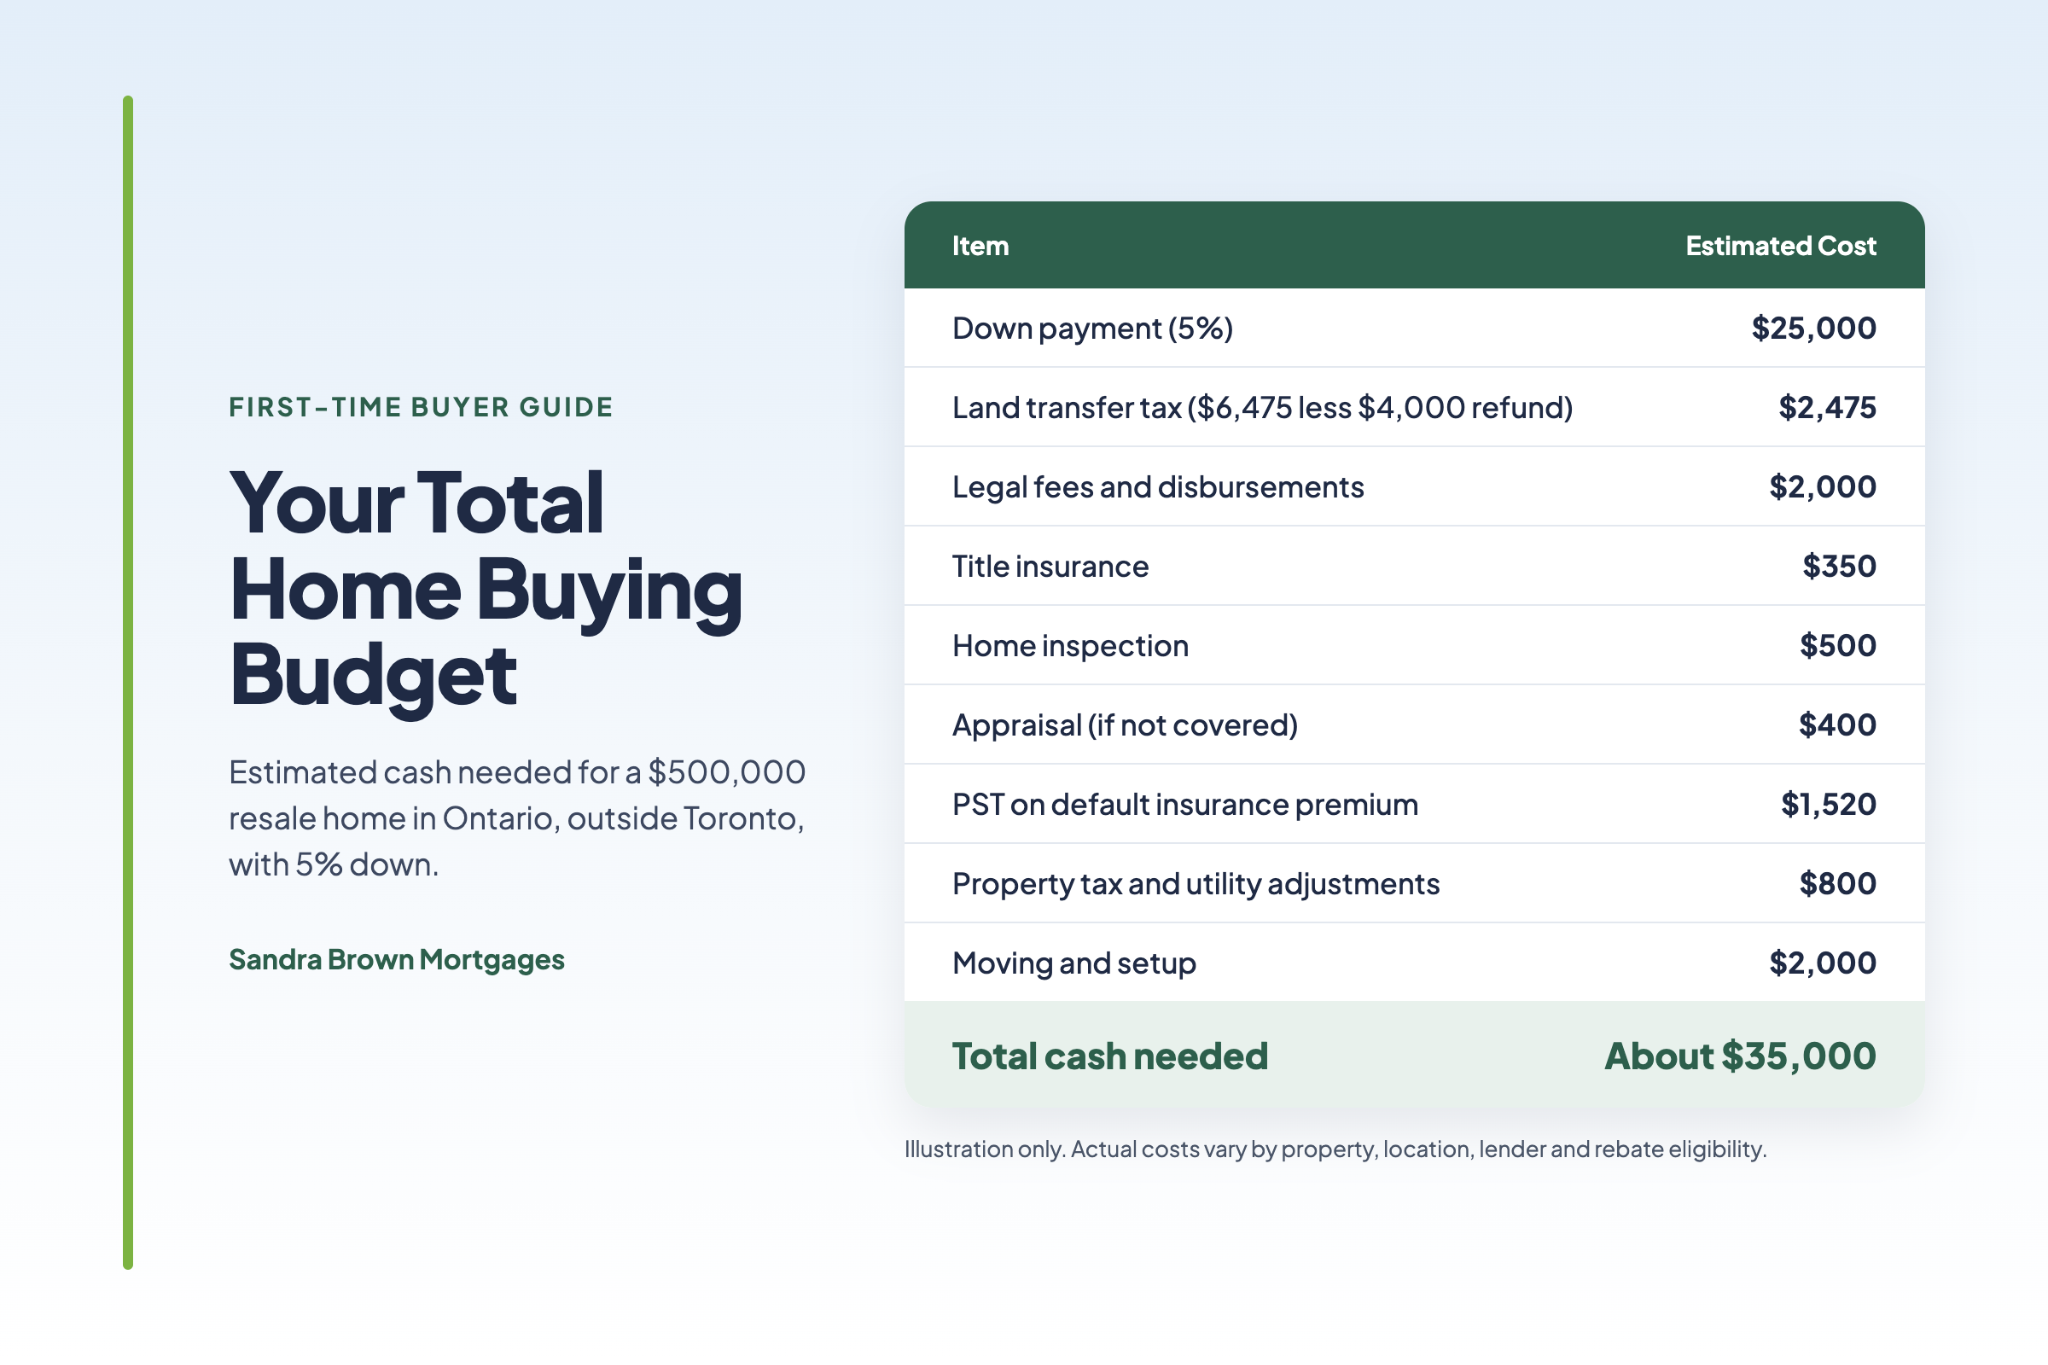The width and height of the screenshot is (2048, 1365).
Task: Click the 'FIRST-TIME BUYER GUIDE' label
Action: (420, 407)
